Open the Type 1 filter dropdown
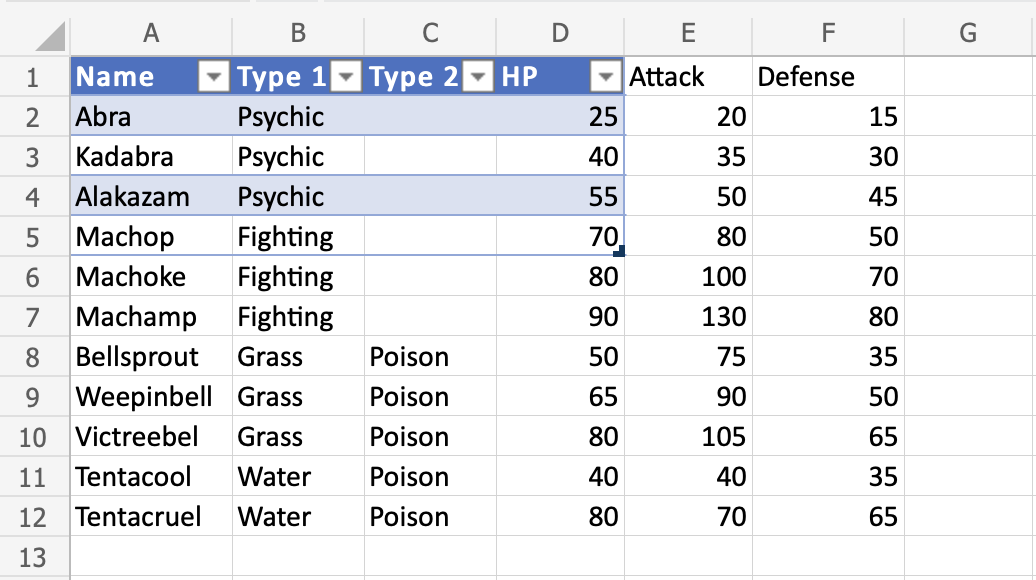Screen dimensions: 1036x580 point(346,77)
